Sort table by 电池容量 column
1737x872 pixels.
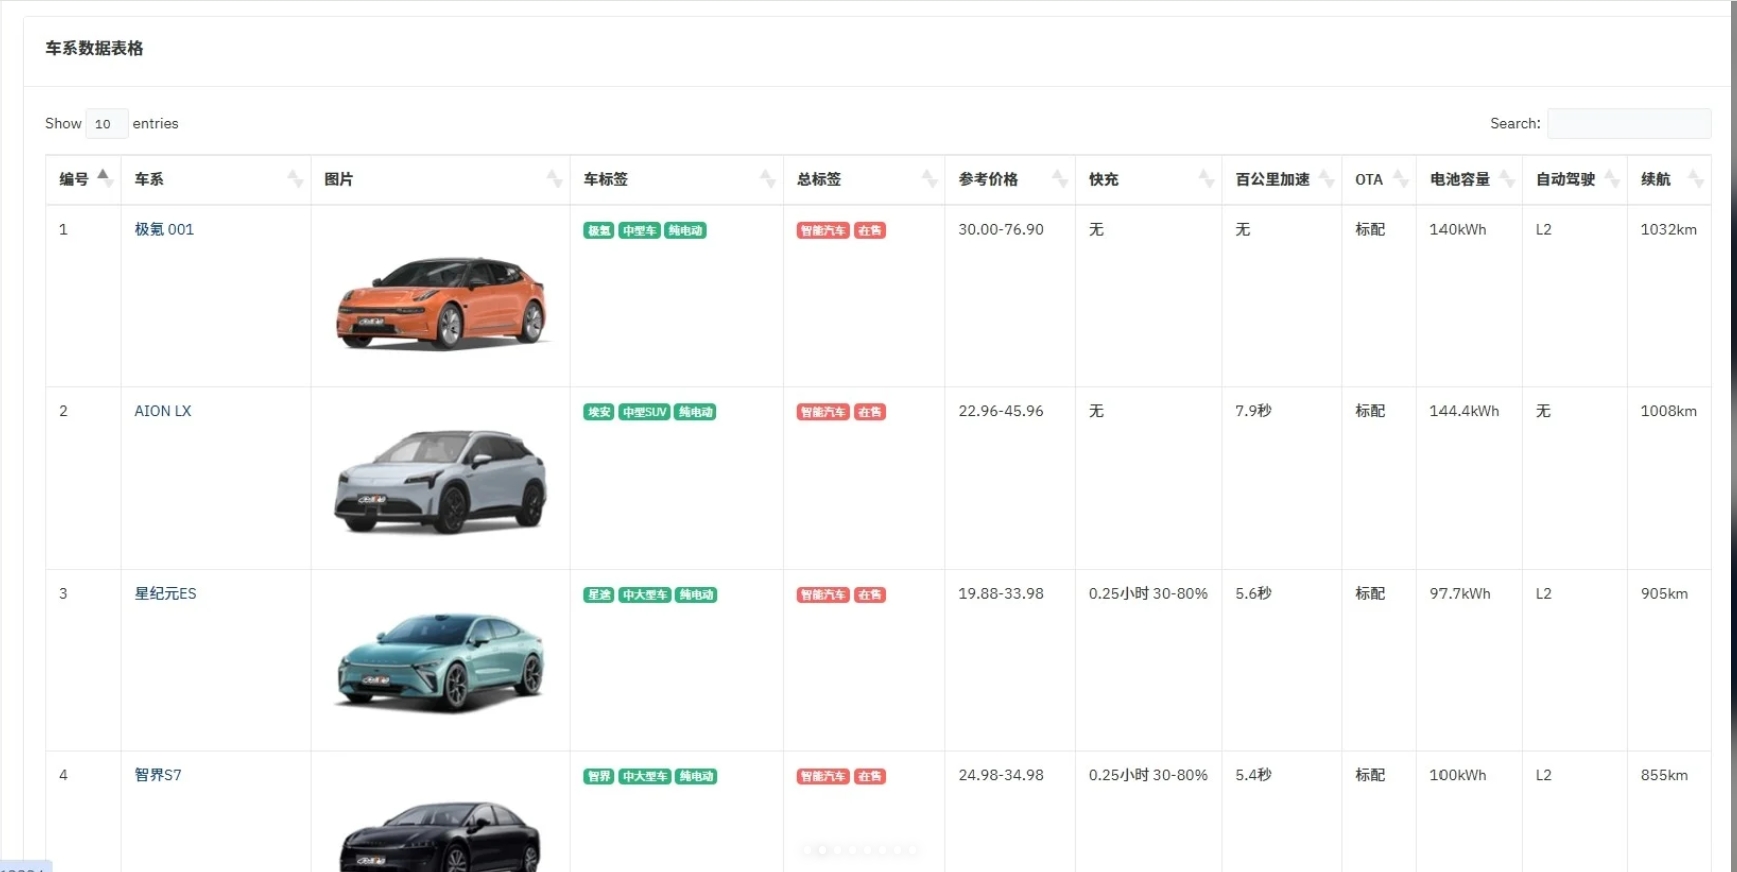pyautogui.click(x=1469, y=180)
